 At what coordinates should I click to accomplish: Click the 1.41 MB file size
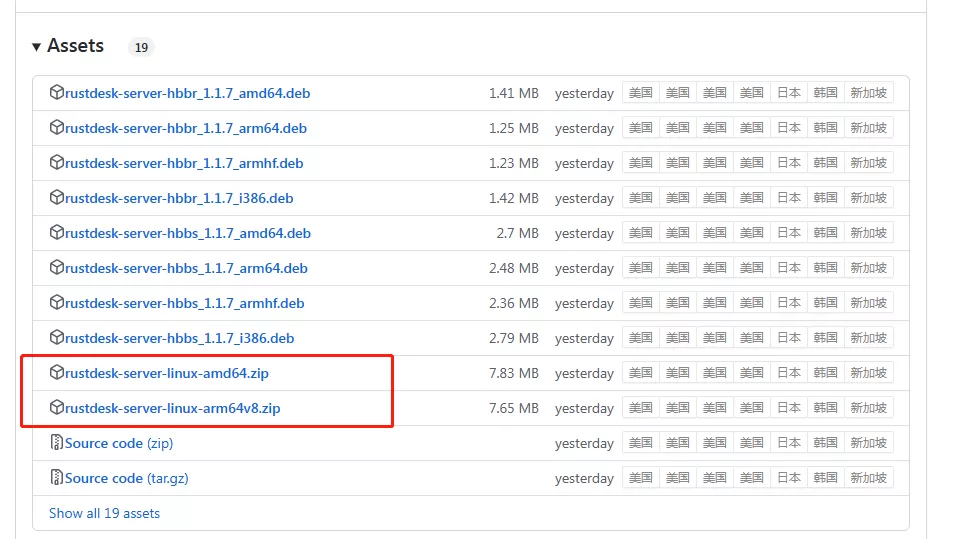(x=513, y=93)
